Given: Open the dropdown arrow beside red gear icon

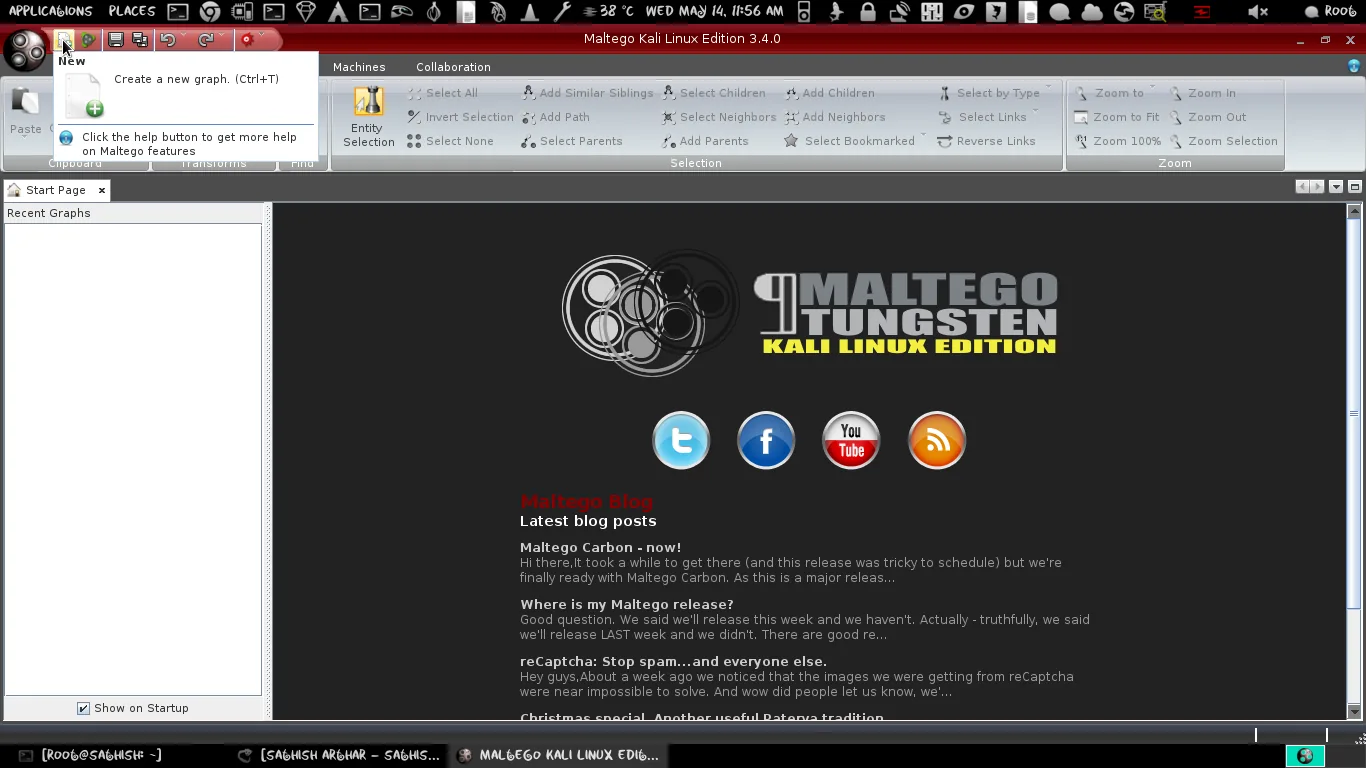Looking at the screenshot, I should pos(261,36).
